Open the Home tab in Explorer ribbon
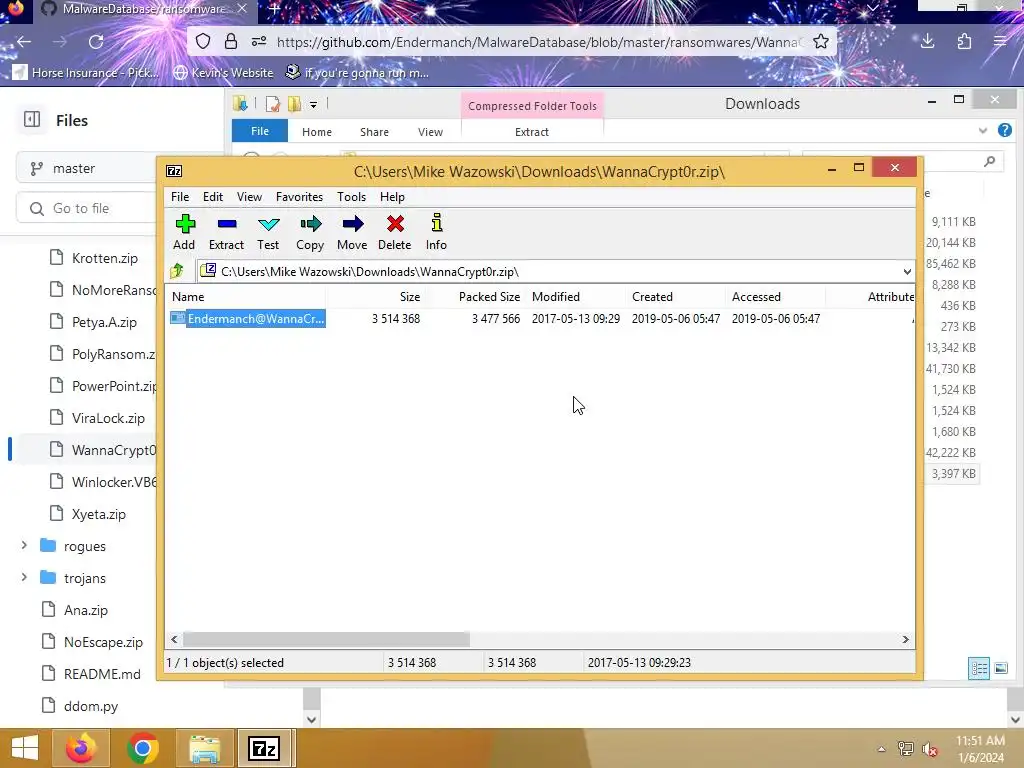The height and width of the screenshot is (768, 1024). click(x=317, y=132)
